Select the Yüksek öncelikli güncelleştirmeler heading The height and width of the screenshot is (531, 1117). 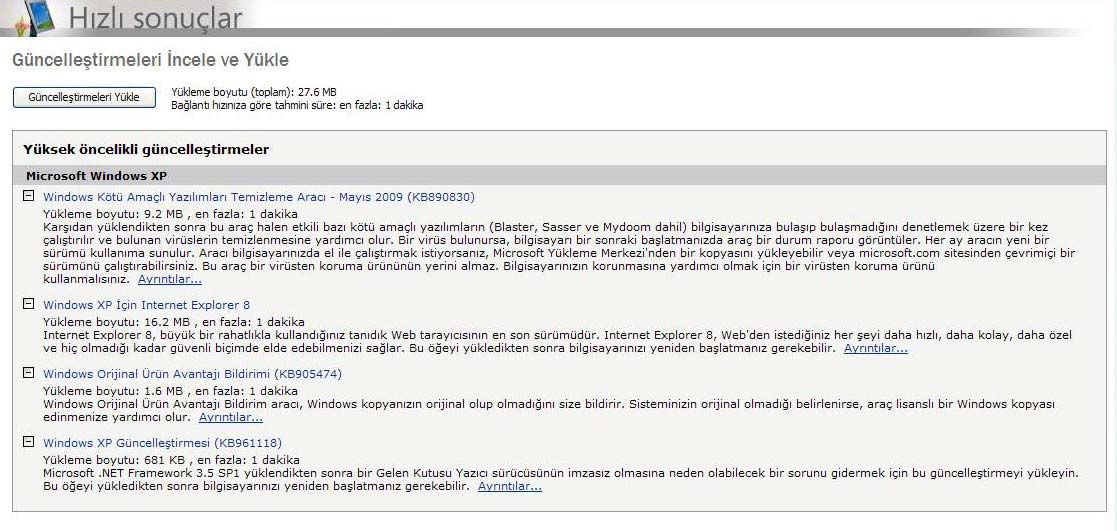[x=146, y=150]
